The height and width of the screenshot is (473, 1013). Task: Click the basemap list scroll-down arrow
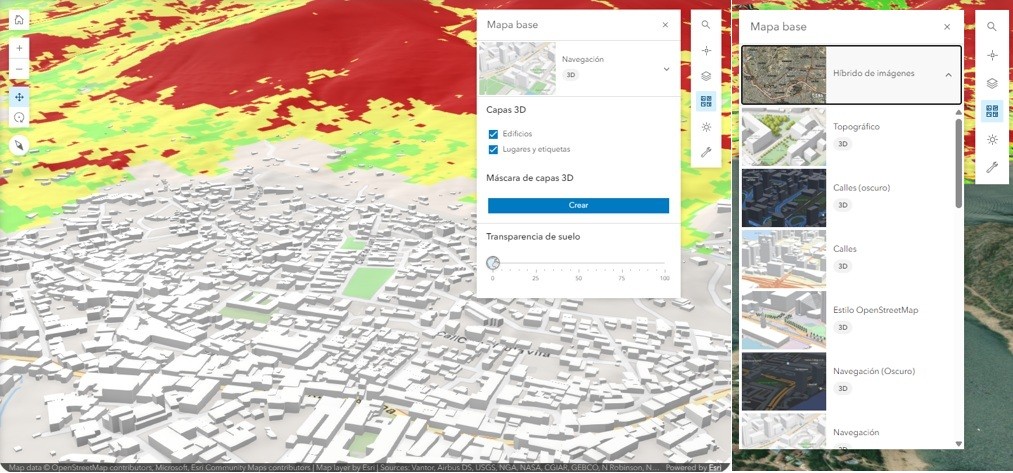click(959, 444)
